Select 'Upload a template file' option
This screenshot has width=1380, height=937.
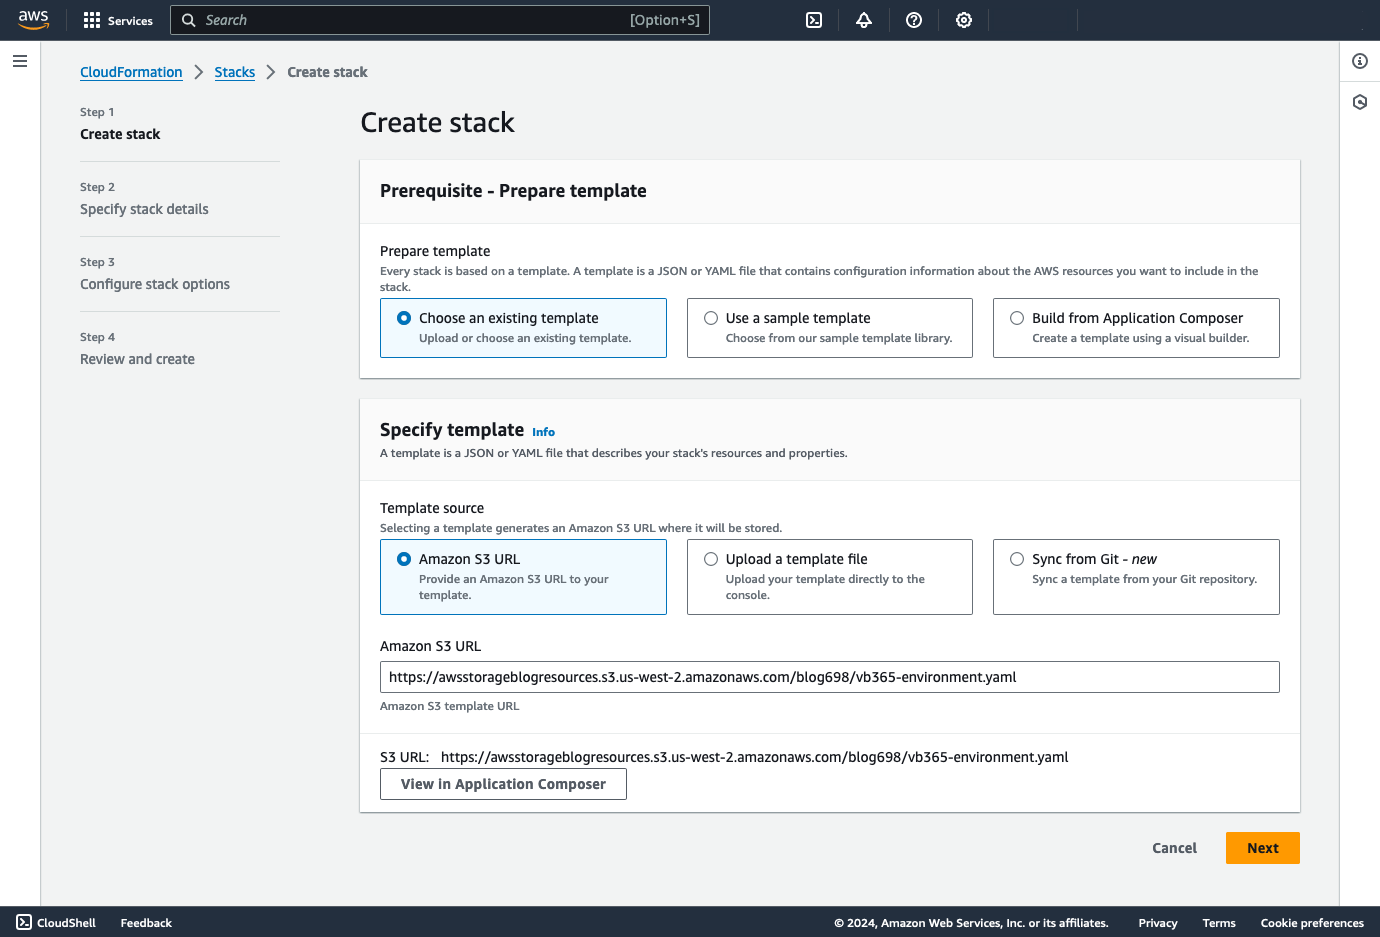pyautogui.click(x=711, y=558)
